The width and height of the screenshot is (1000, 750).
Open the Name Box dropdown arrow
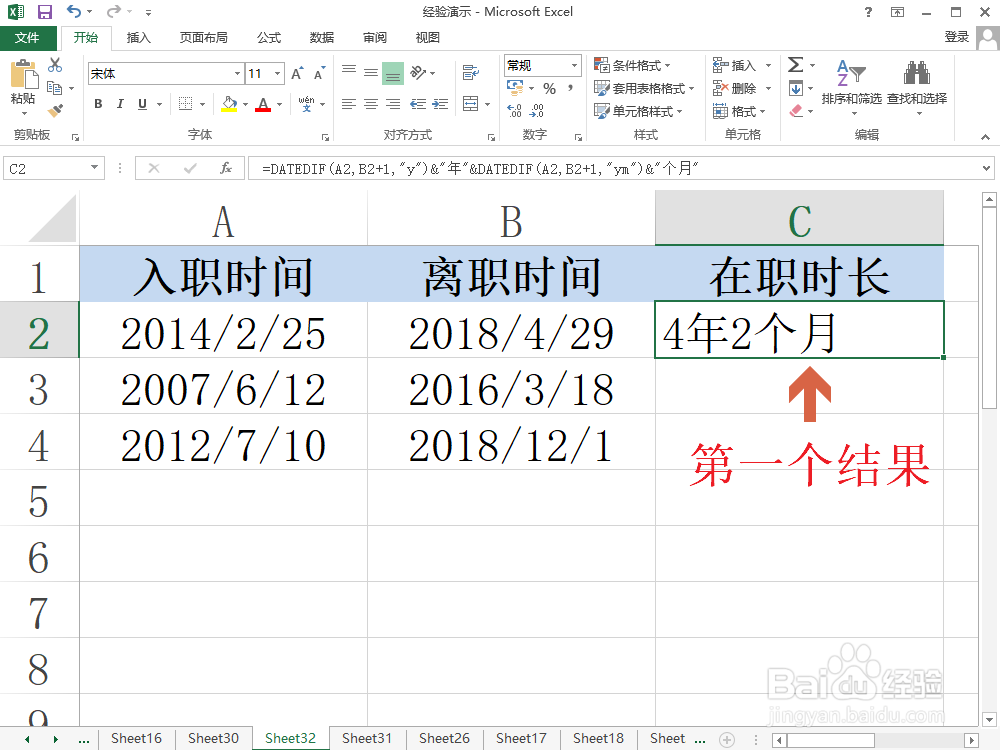94,168
